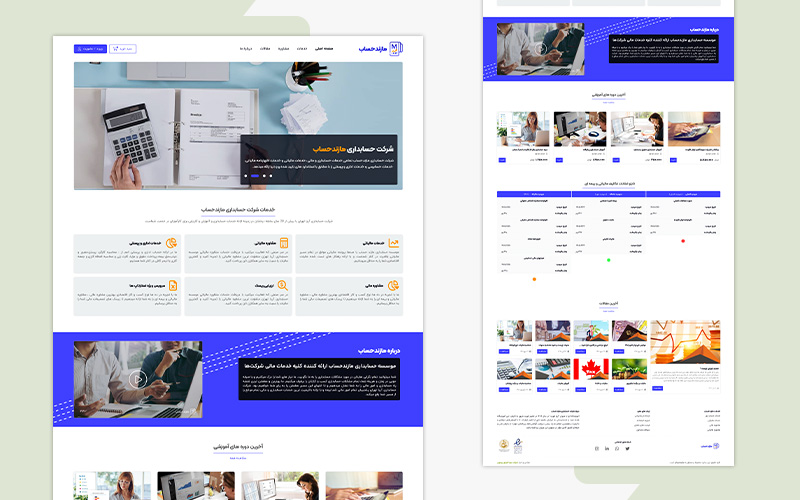Viewport: 800px width, 500px height.
Task: Open the article with green plants on coins
Action: coord(629,369)
